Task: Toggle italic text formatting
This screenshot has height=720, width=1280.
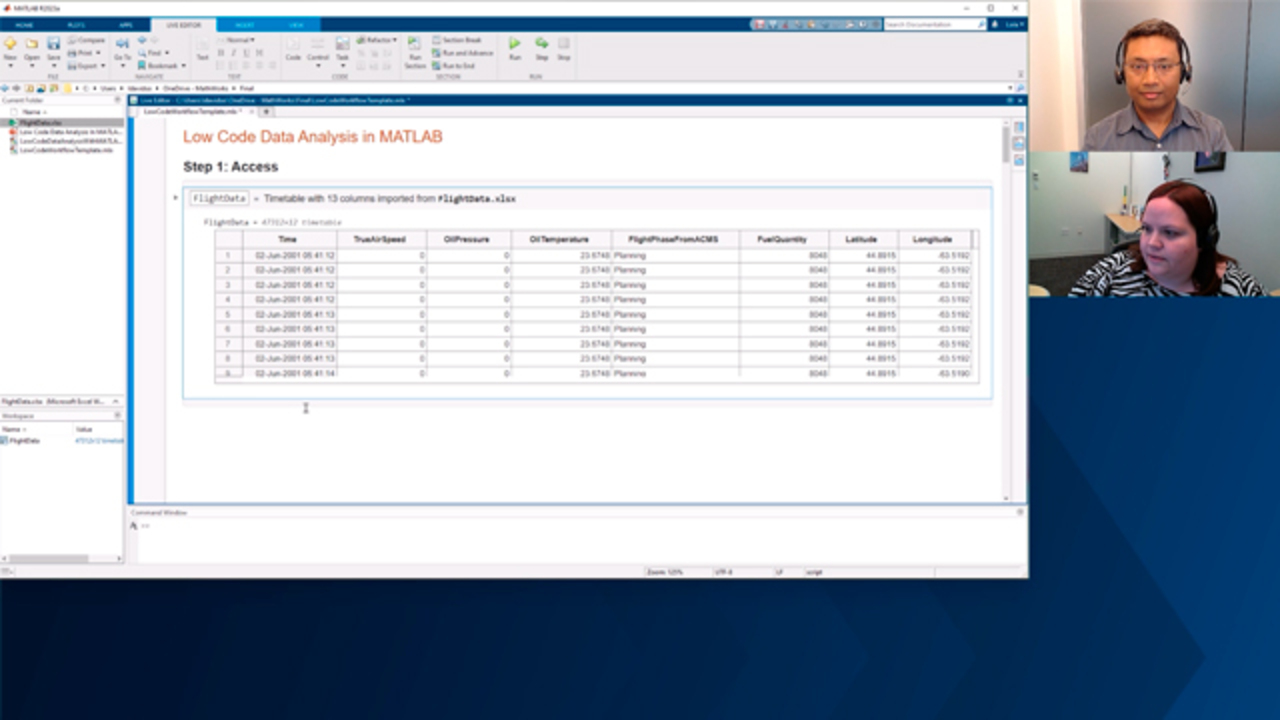Action: click(x=233, y=53)
